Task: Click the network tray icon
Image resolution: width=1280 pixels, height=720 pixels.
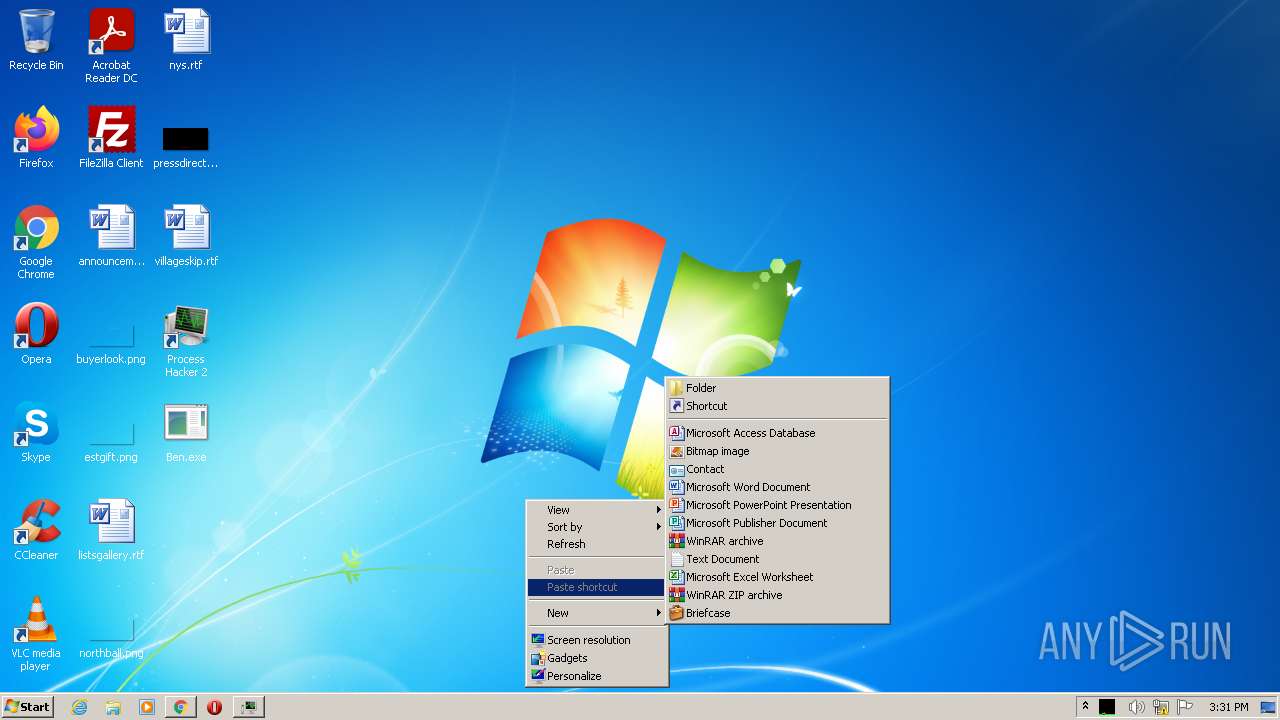Action: coord(1161,707)
